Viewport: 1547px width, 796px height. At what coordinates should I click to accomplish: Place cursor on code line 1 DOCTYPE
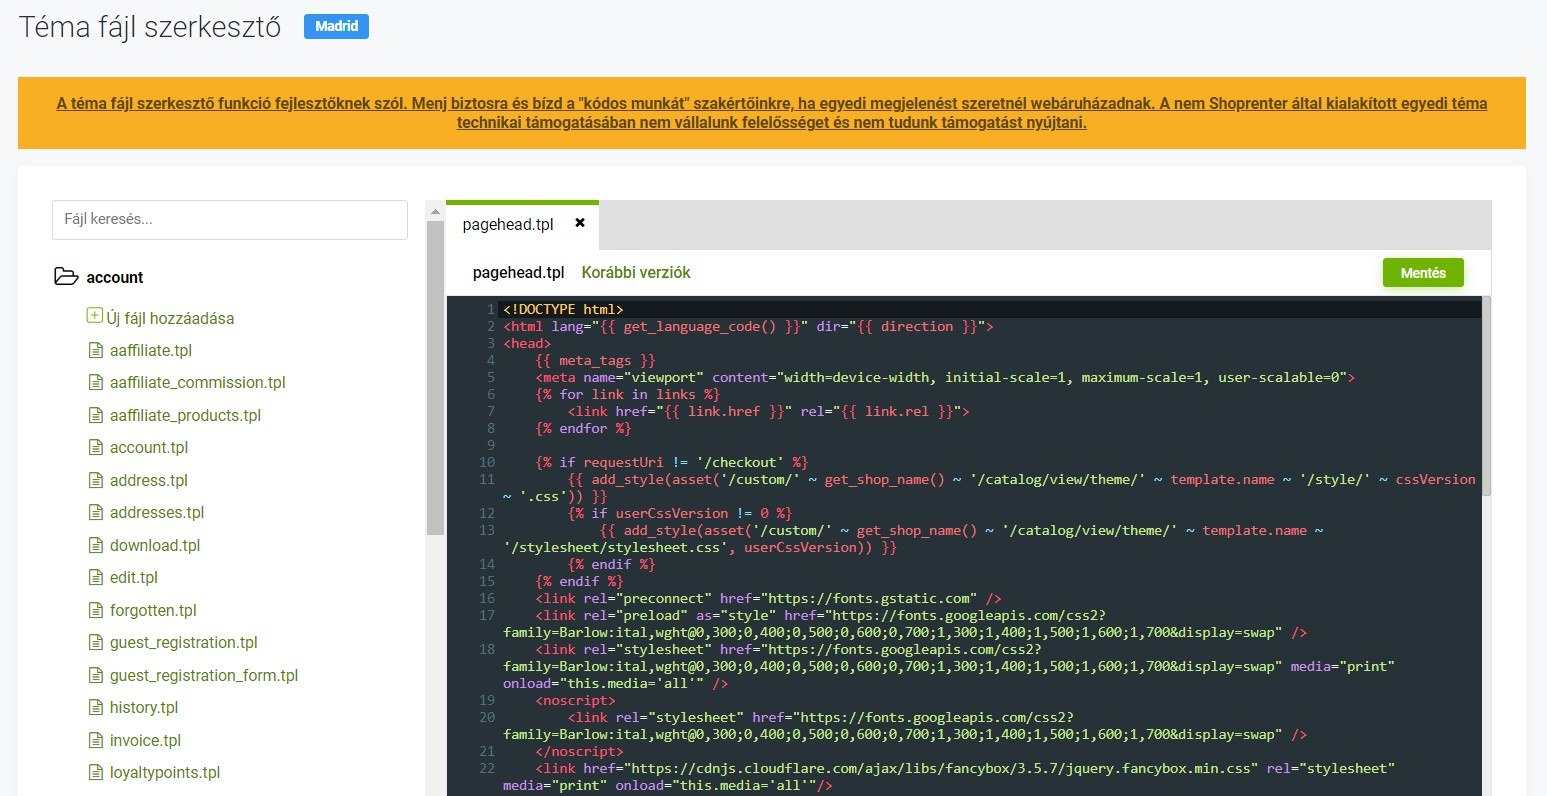pyautogui.click(x=563, y=309)
